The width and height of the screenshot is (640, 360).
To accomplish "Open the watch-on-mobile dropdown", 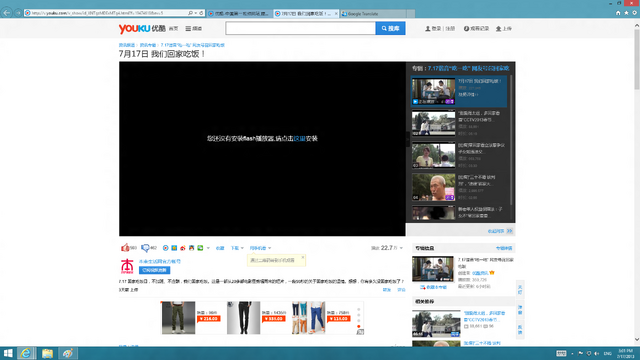I will tap(260, 248).
